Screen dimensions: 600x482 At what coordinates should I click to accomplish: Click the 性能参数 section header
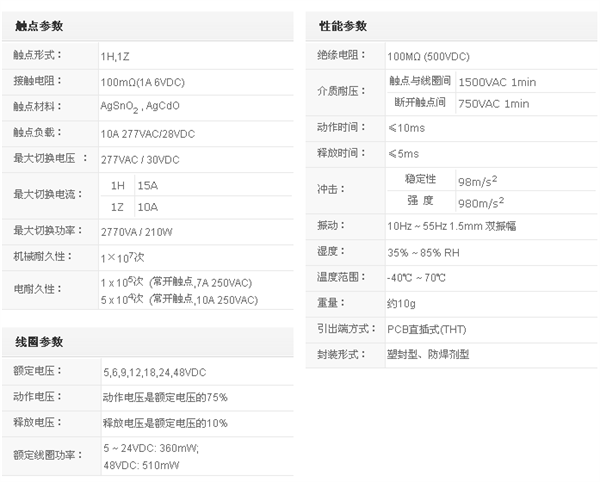point(343,25)
